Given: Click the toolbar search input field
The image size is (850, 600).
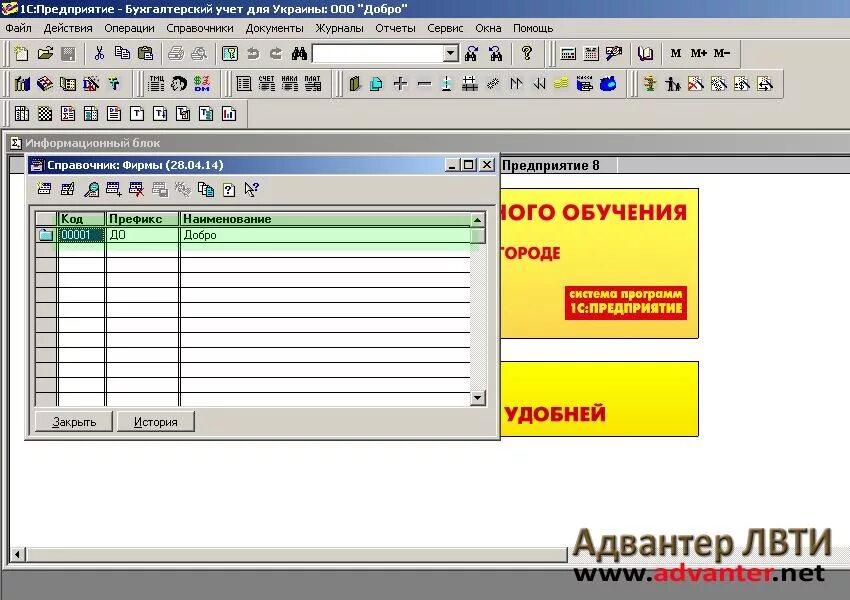Looking at the screenshot, I should [x=378, y=53].
